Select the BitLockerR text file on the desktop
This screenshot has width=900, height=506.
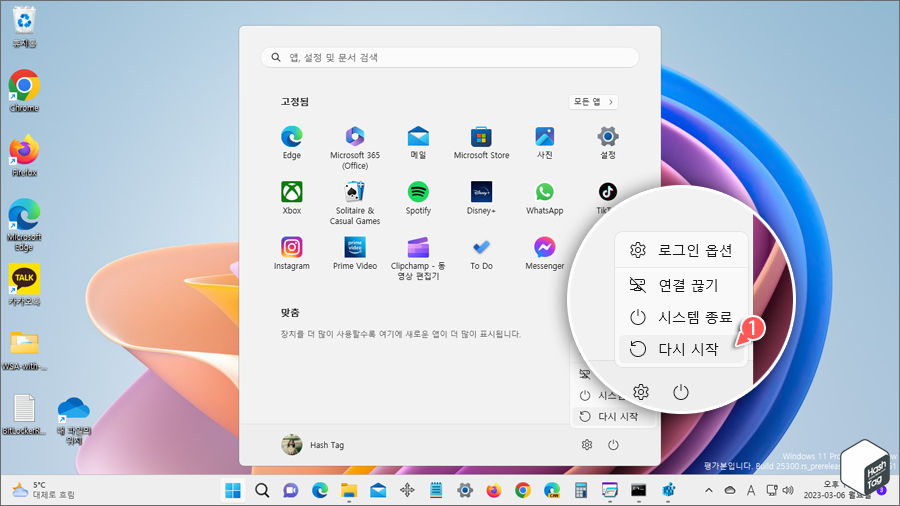tap(24, 414)
